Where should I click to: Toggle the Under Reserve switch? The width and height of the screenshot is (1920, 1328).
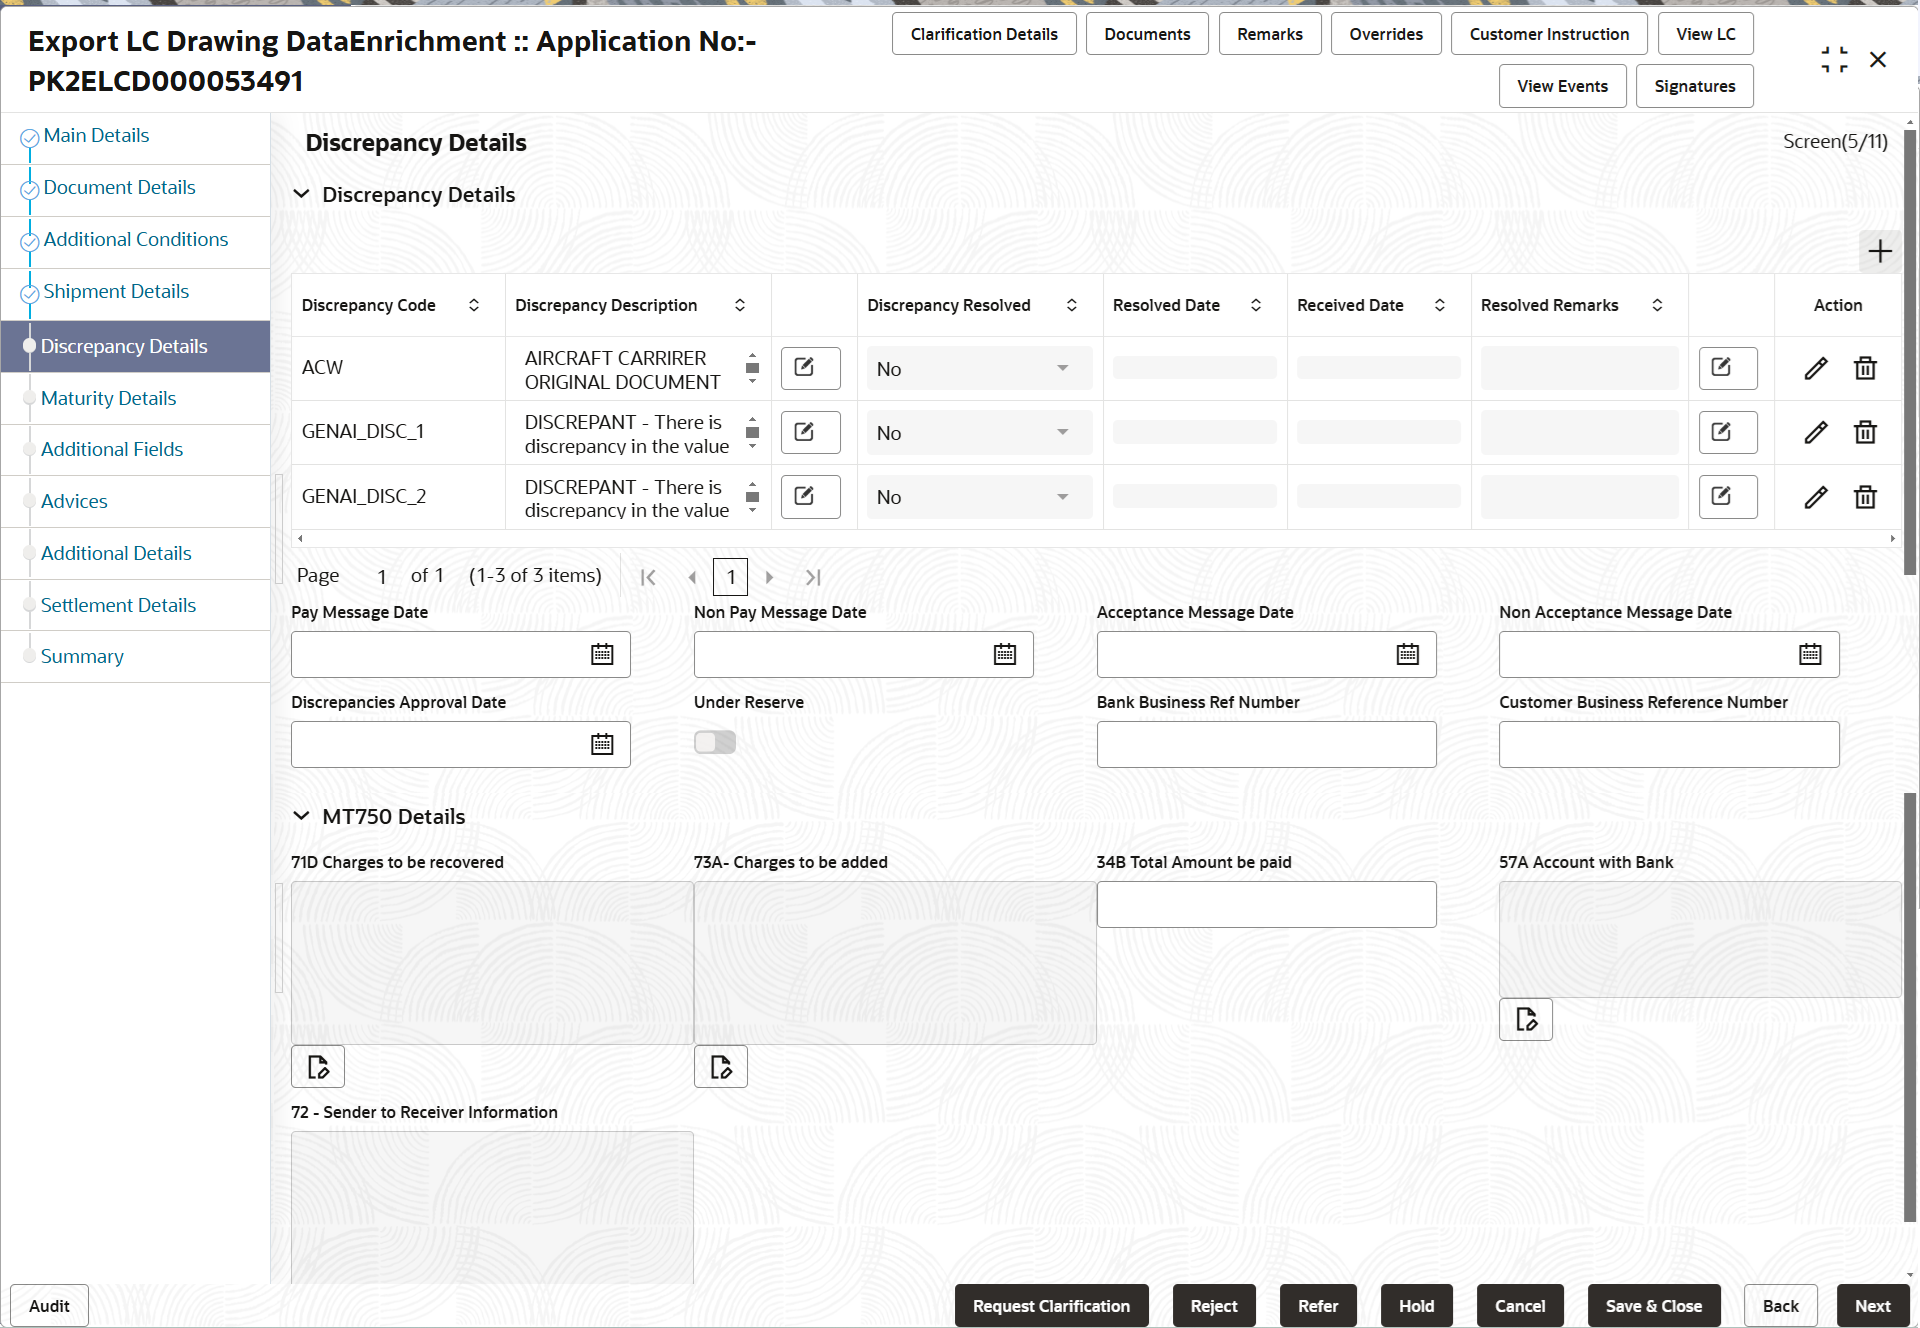pyautogui.click(x=715, y=742)
